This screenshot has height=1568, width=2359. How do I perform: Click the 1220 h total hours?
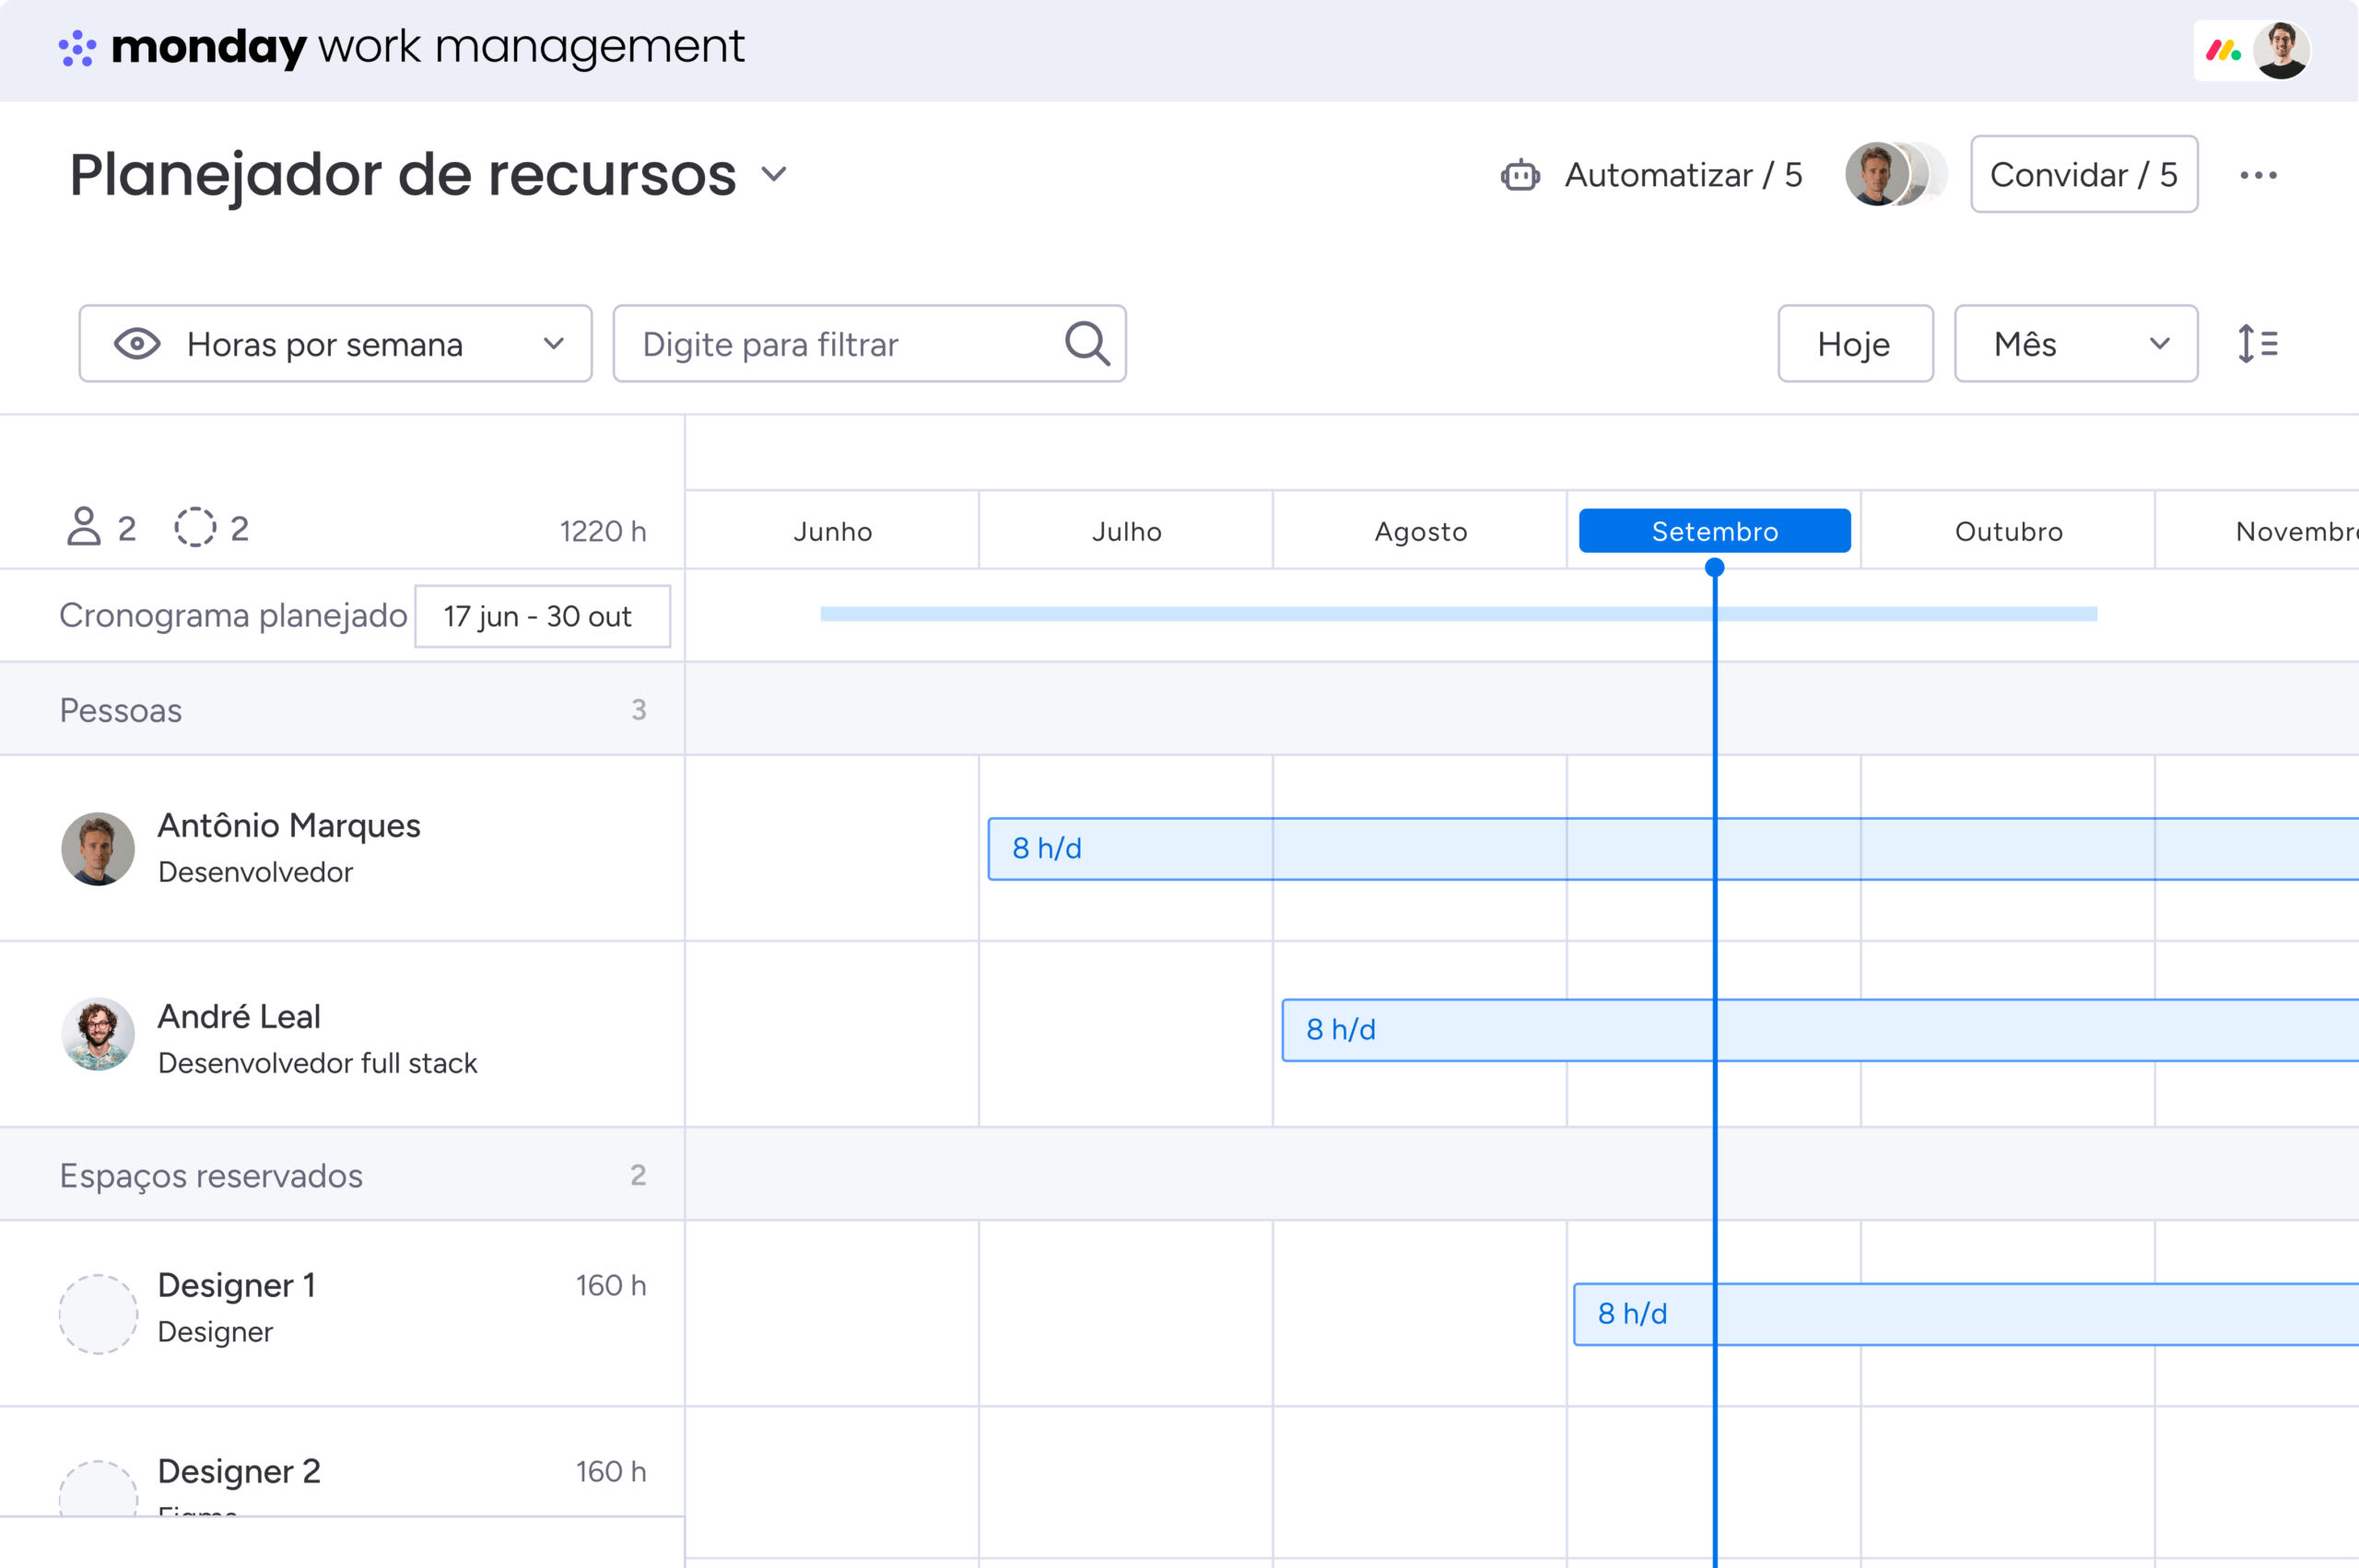click(x=603, y=531)
